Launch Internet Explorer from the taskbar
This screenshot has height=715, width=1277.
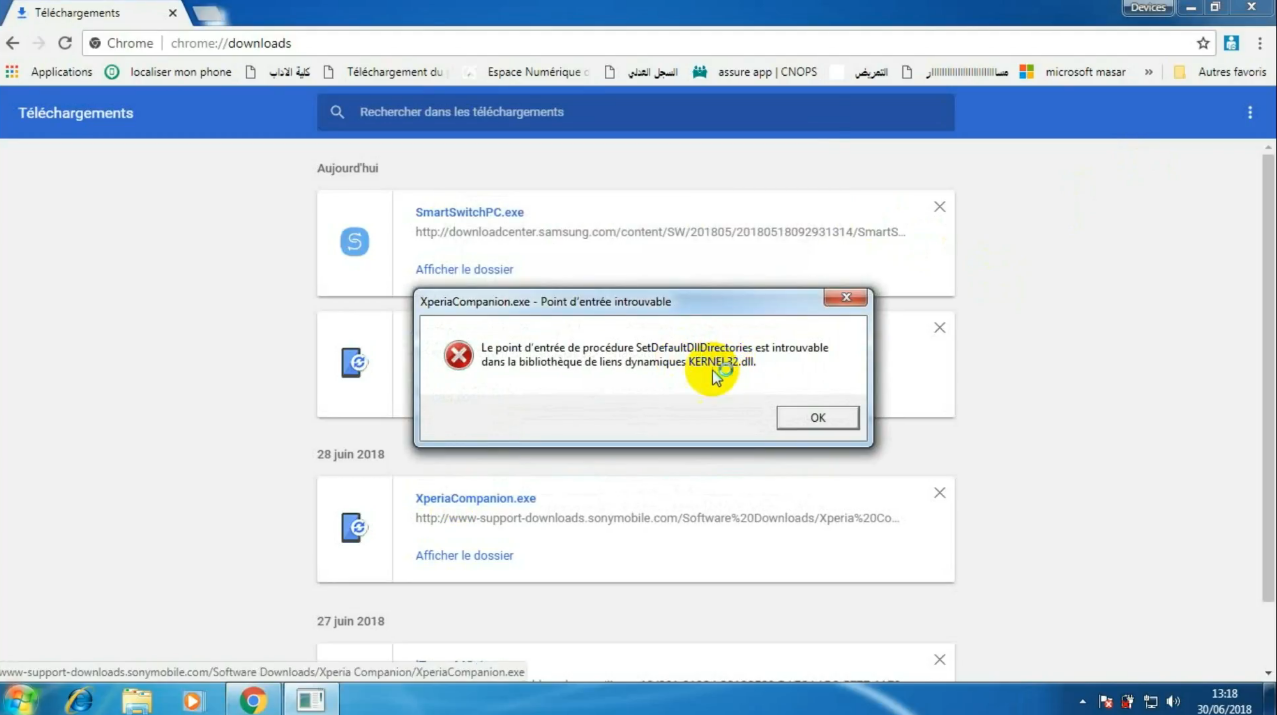[80, 700]
